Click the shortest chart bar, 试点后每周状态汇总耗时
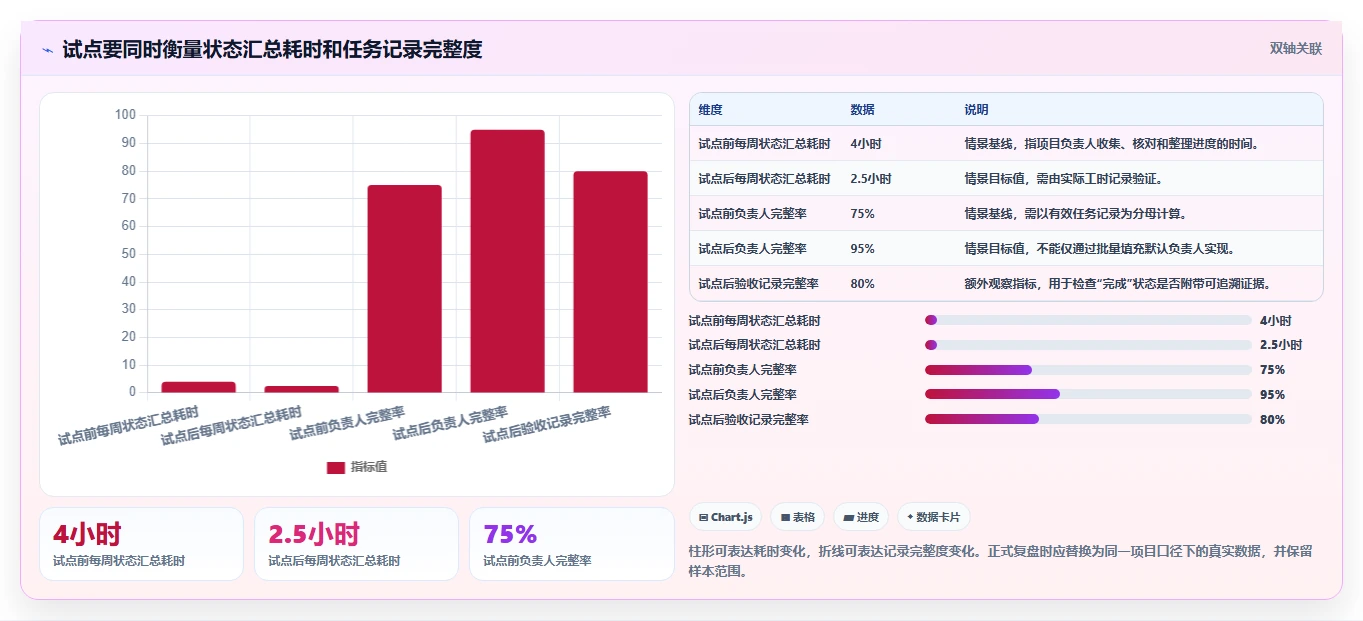Screen dimensions: 1363x621 (x=301, y=389)
